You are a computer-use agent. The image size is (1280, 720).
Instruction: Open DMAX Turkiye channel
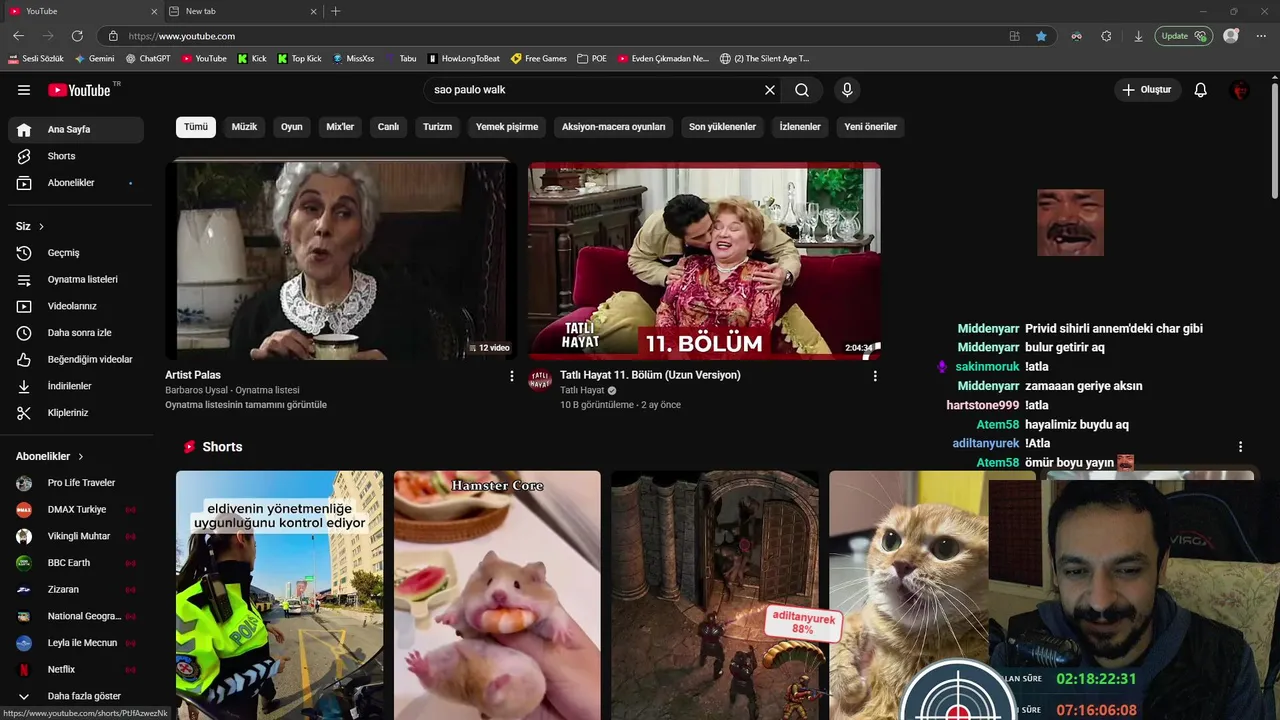[x=76, y=509]
